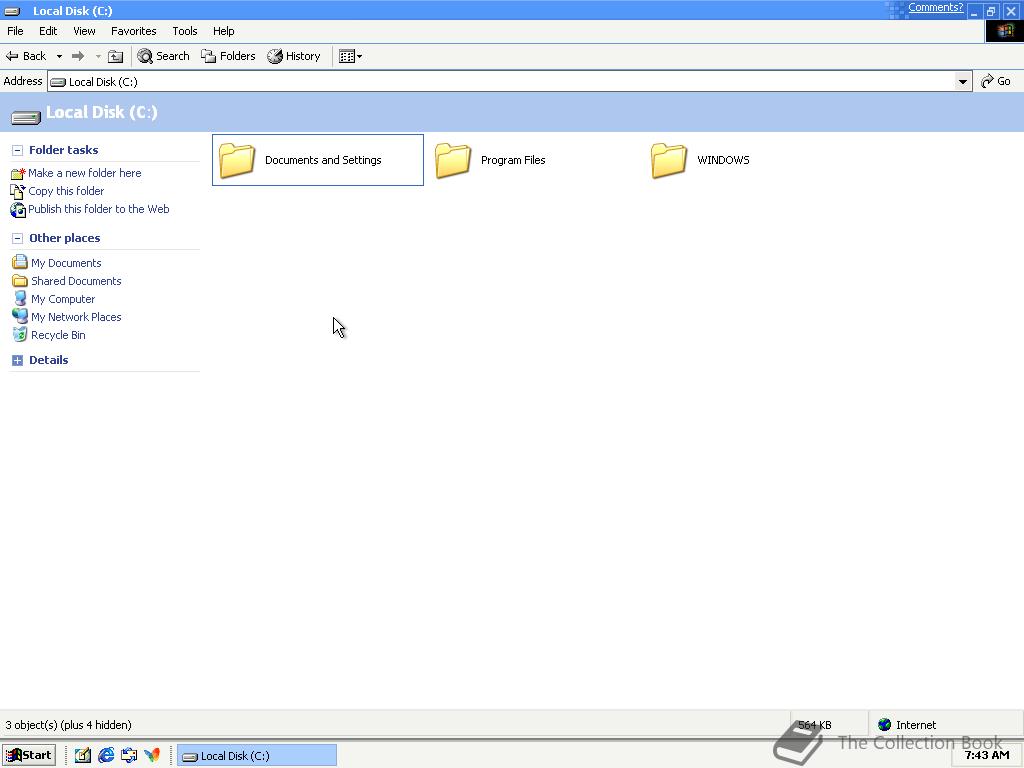Image resolution: width=1024 pixels, height=768 pixels.
Task: Open the File menu
Action: (15, 31)
